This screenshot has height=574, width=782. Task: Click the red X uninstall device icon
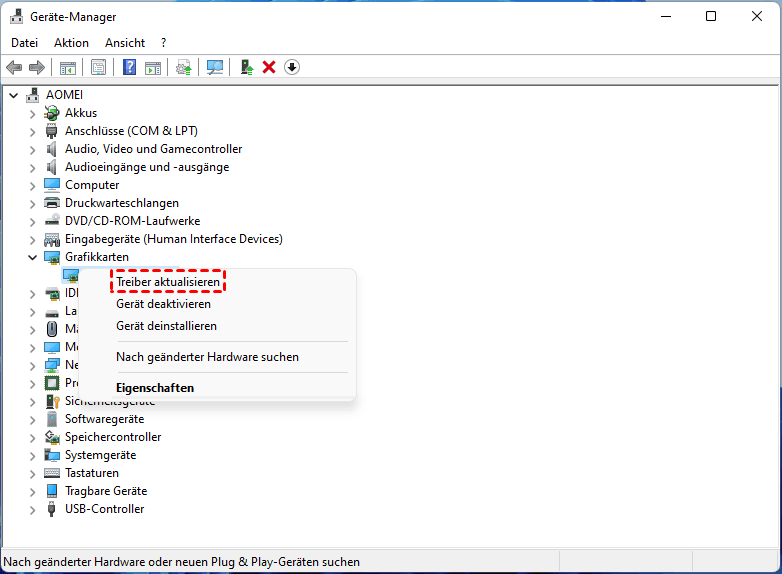269,67
